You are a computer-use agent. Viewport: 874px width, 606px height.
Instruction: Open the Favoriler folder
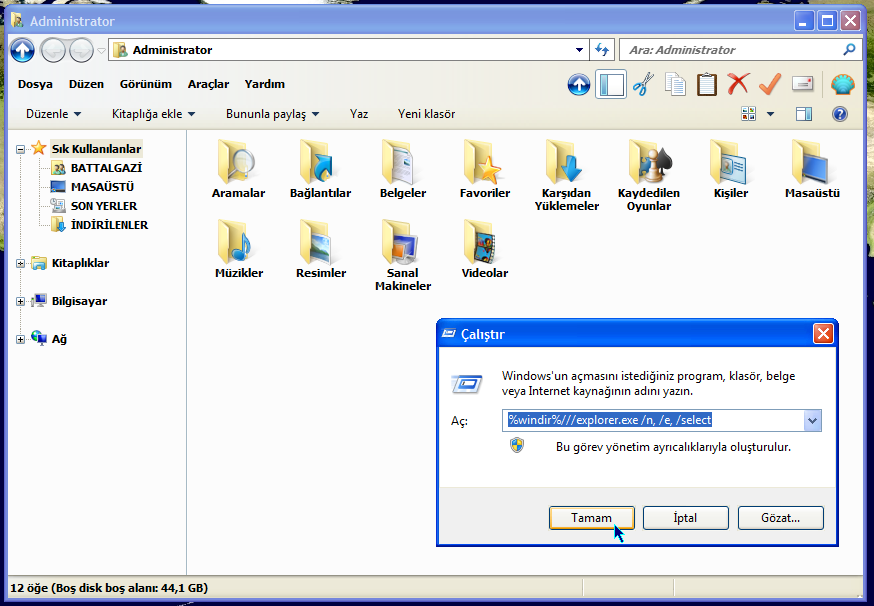point(484,169)
